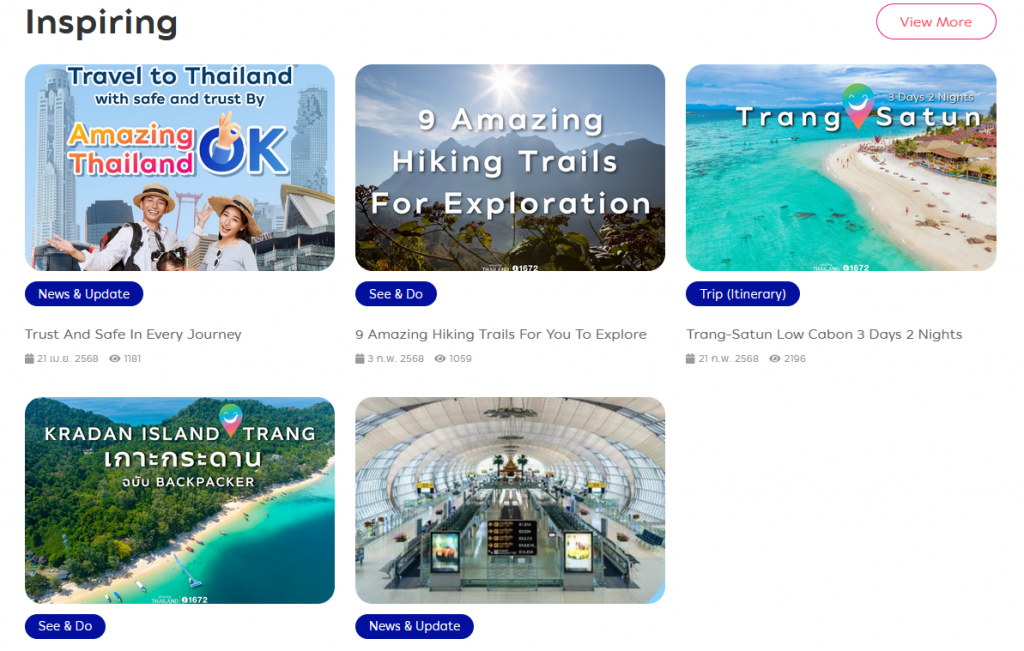Select See & Do tag under hiking trails card
The height and width of the screenshot is (651, 1024).
click(x=396, y=294)
